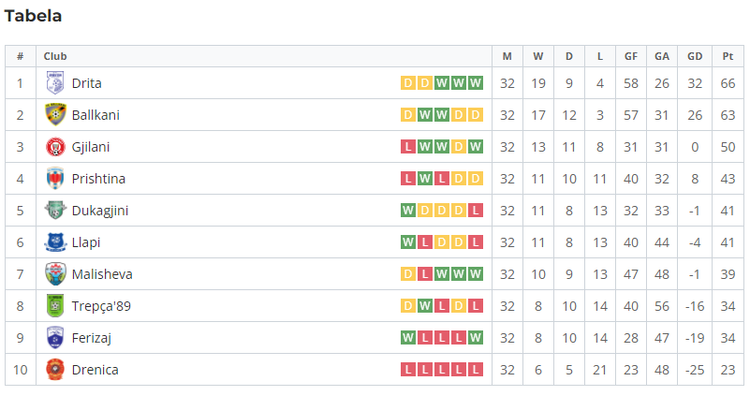Click Drita's latest green W result box
The image size is (750, 395).
(475, 83)
